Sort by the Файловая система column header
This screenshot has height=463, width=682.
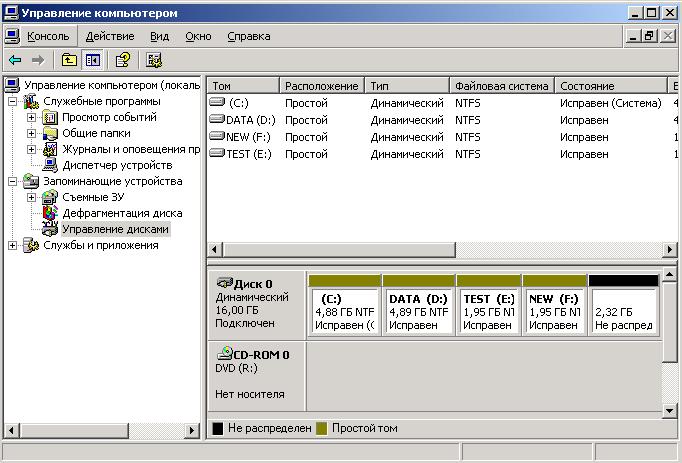coord(502,86)
